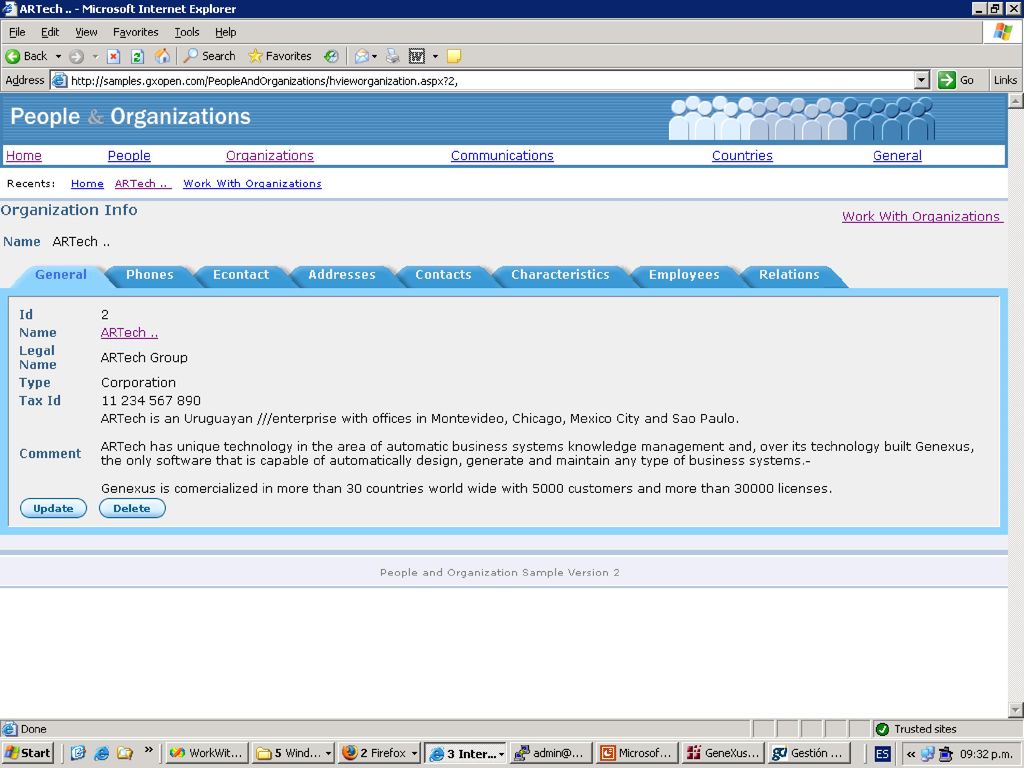
Task: Switch to the Econtact tab
Action: pos(240,275)
